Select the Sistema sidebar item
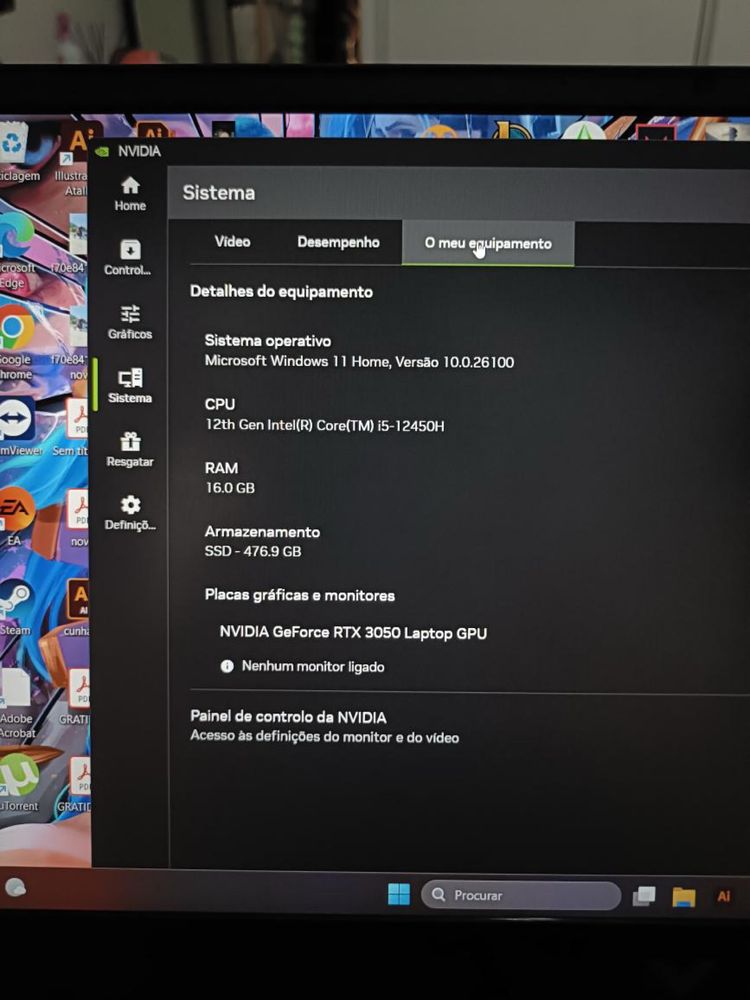The image size is (750, 1000). click(x=130, y=386)
